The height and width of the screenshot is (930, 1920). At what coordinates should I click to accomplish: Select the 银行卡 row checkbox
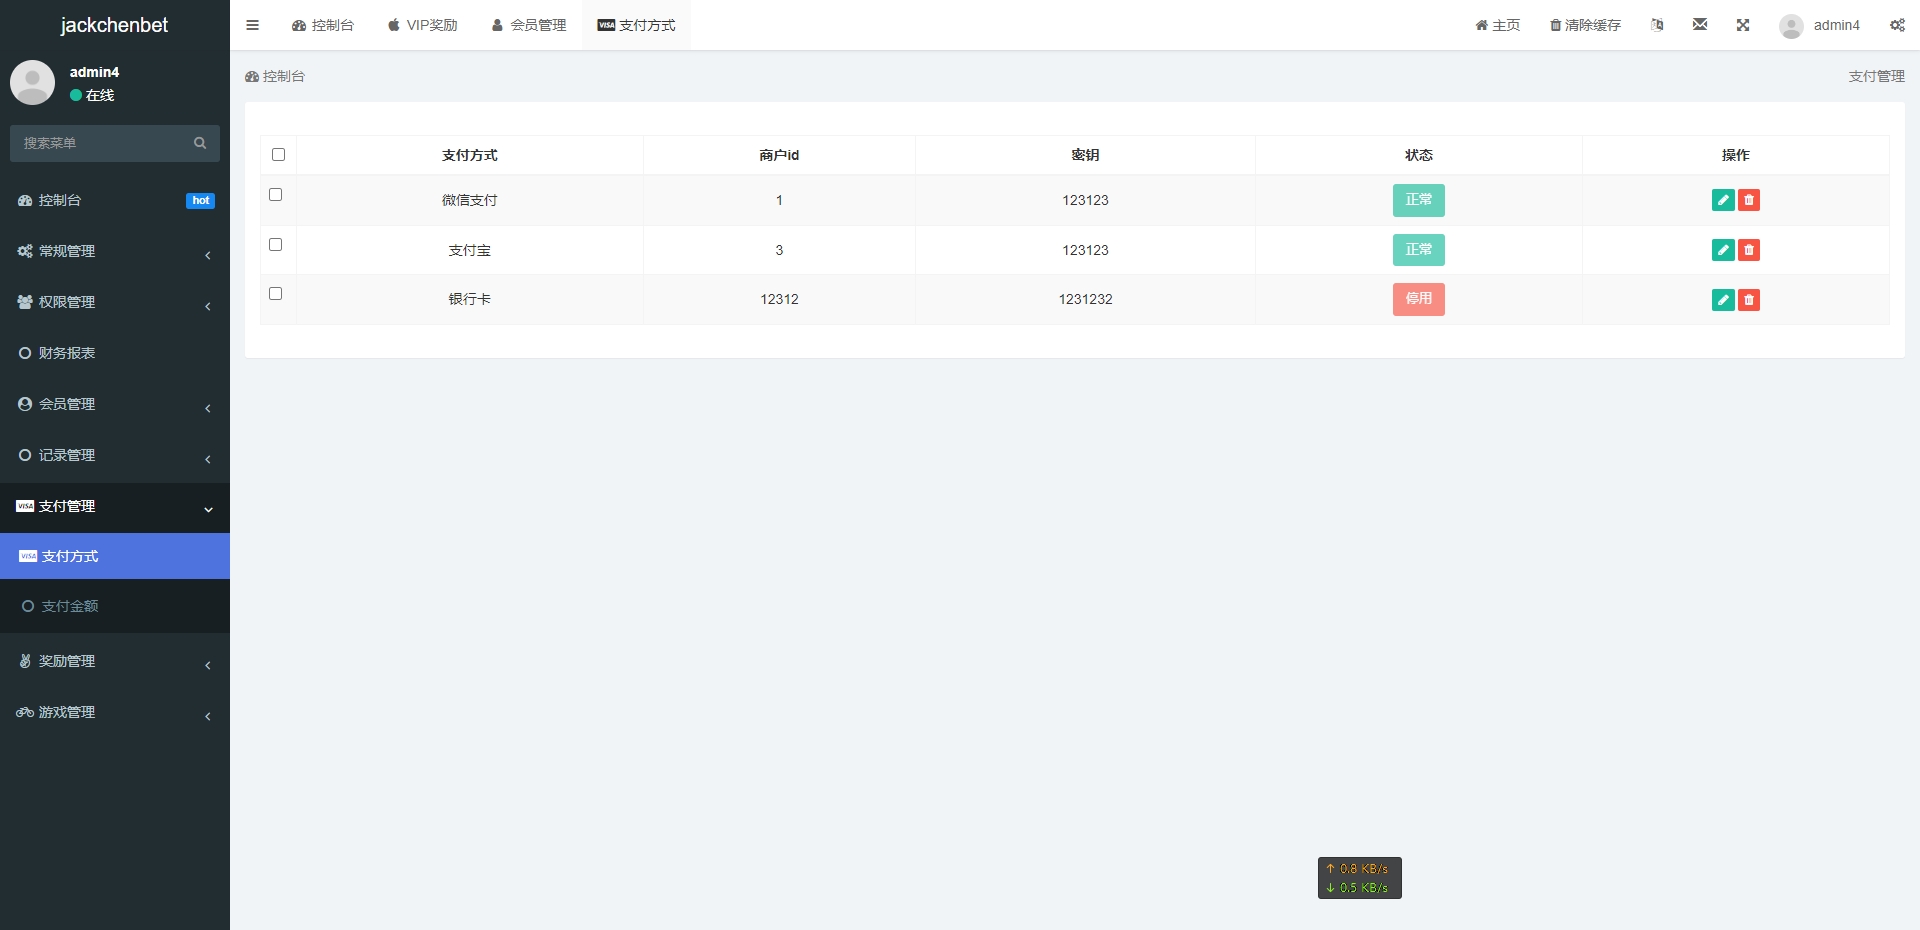pos(276,294)
